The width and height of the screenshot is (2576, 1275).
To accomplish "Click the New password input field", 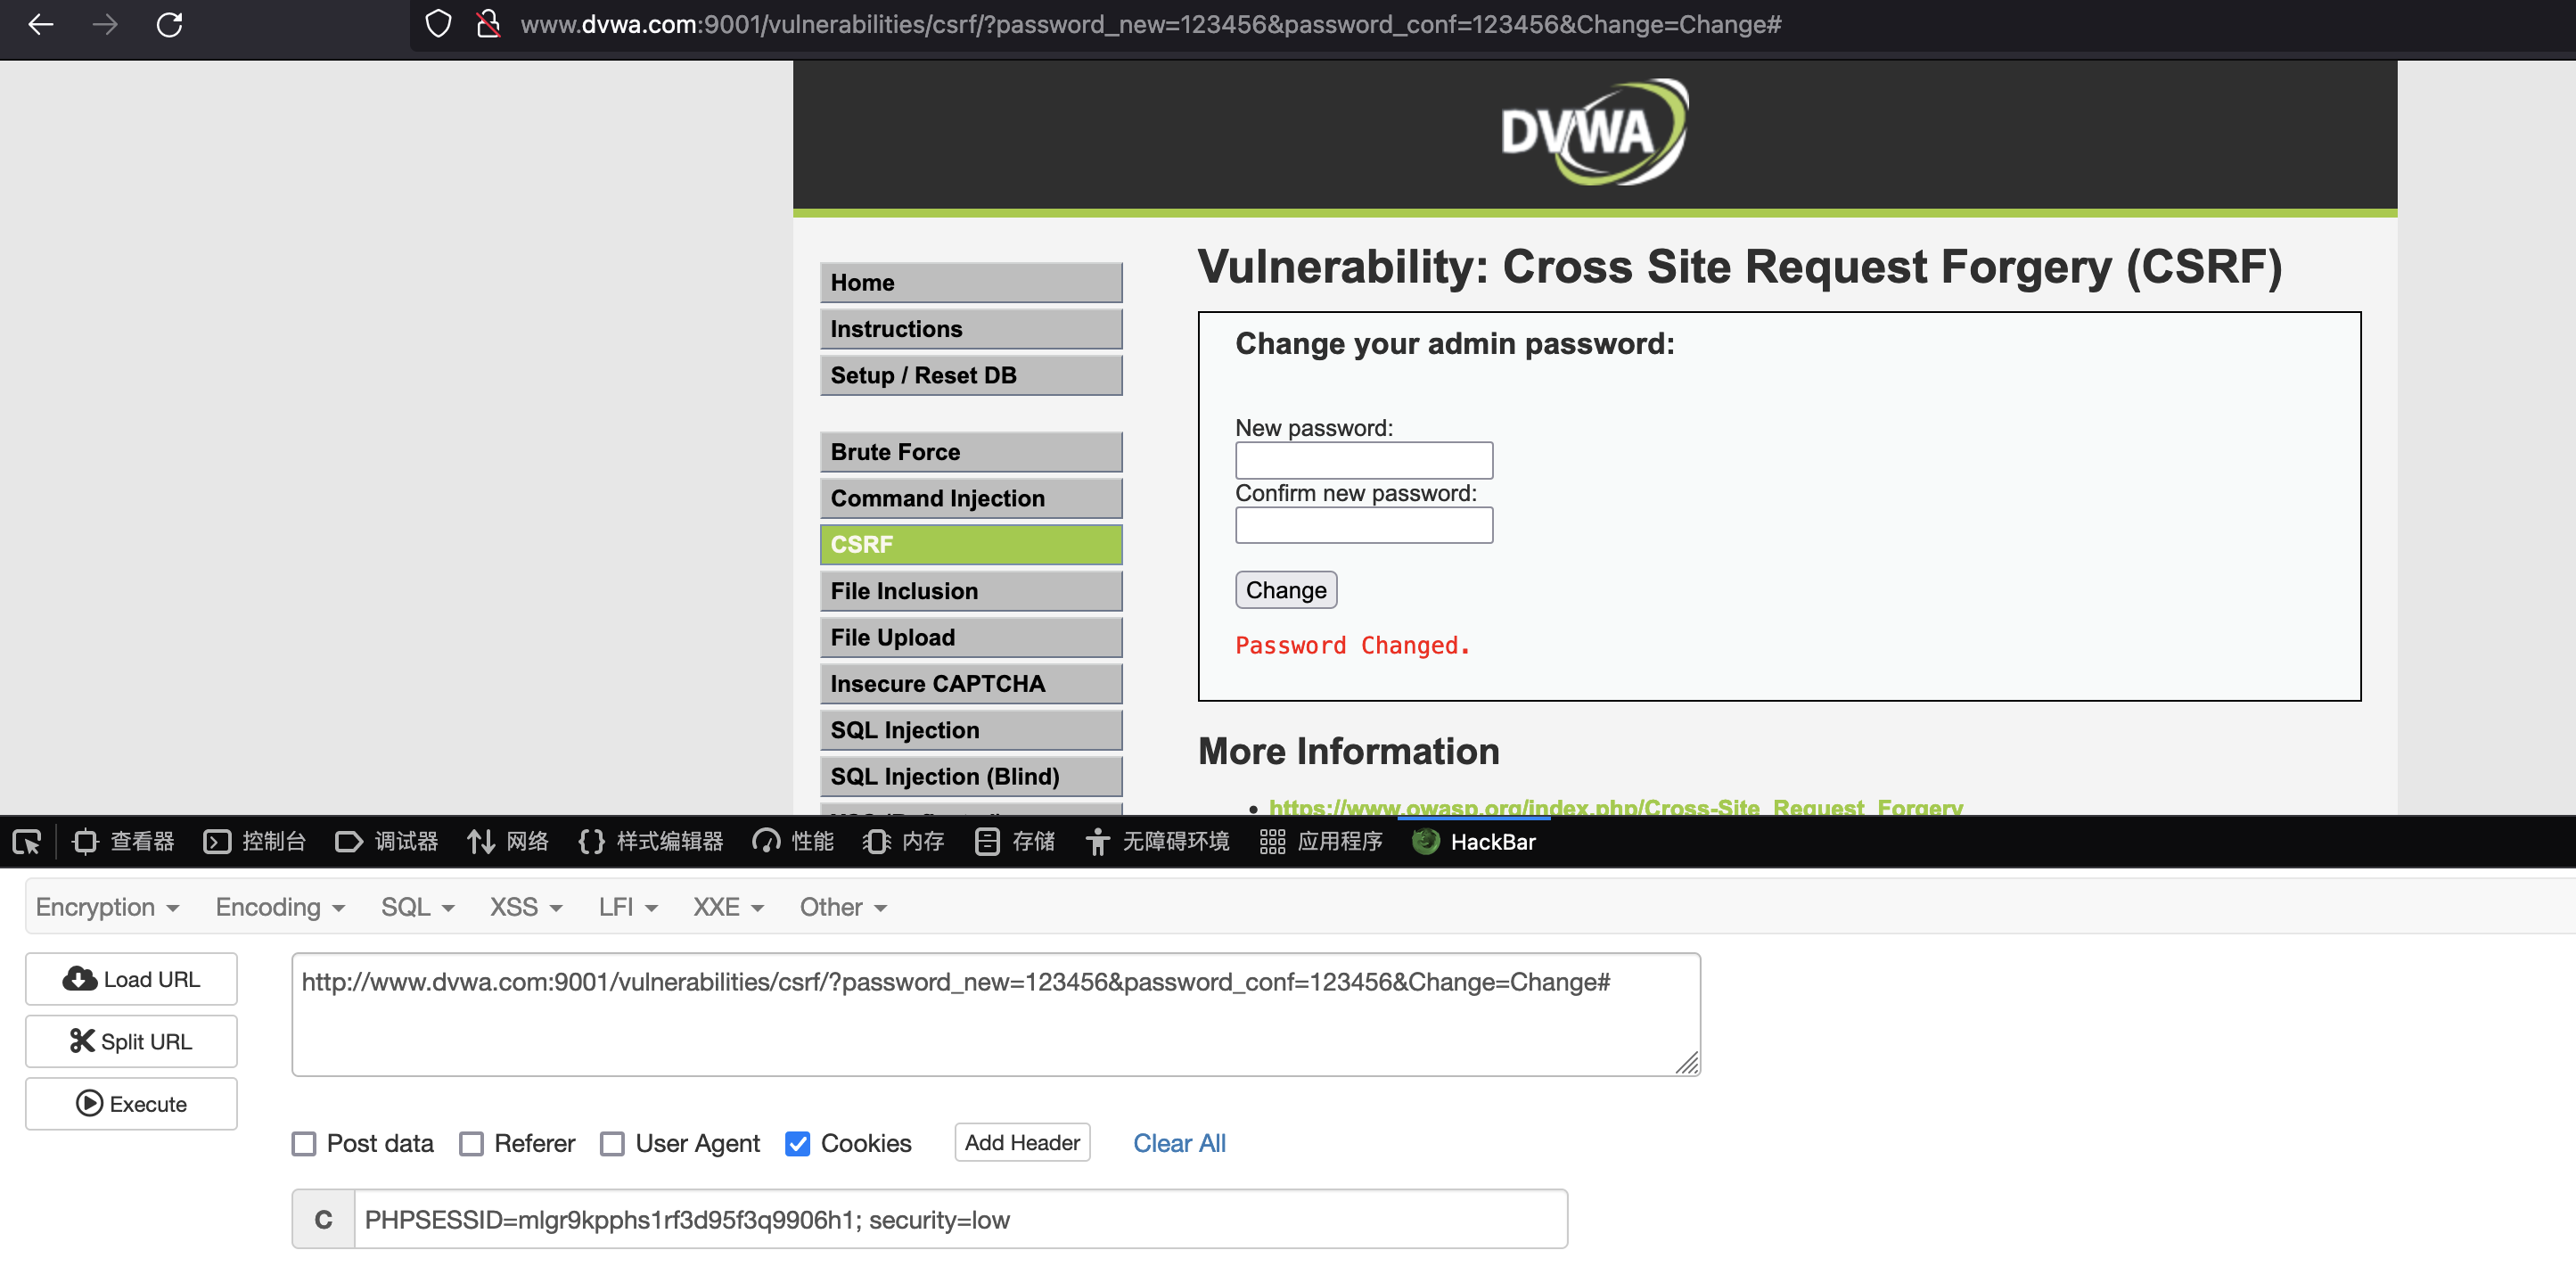I will tap(1363, 460).
